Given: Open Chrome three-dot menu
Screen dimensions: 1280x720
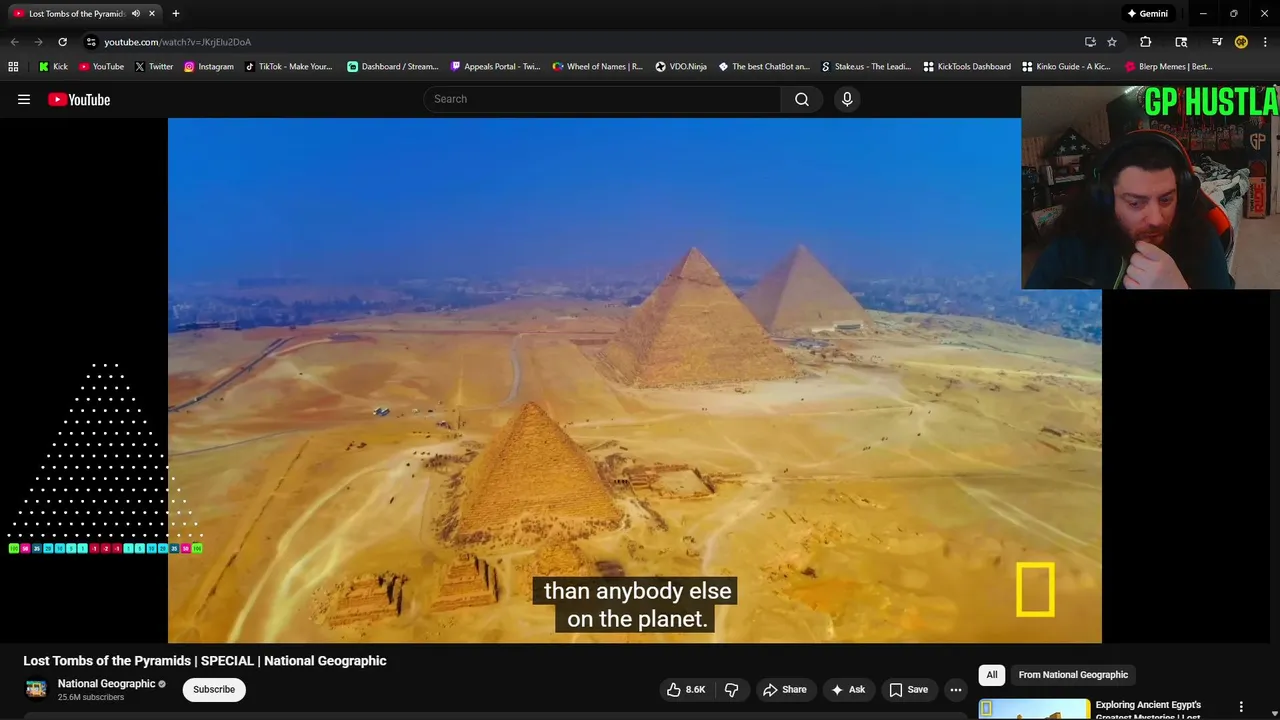Looking at the screenshot, I should click(1265, 42).
